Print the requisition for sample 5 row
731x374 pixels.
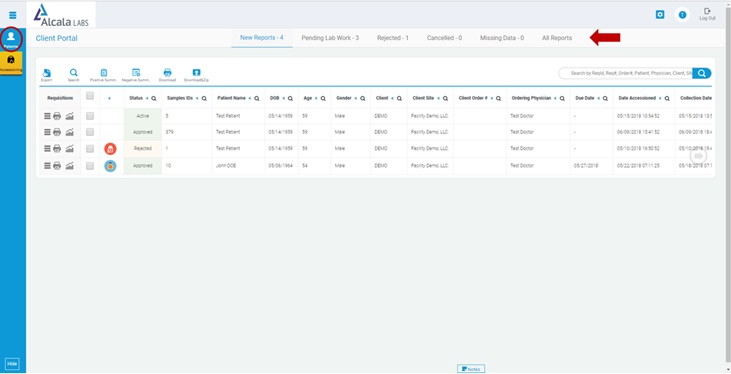(x=57, y=116)
